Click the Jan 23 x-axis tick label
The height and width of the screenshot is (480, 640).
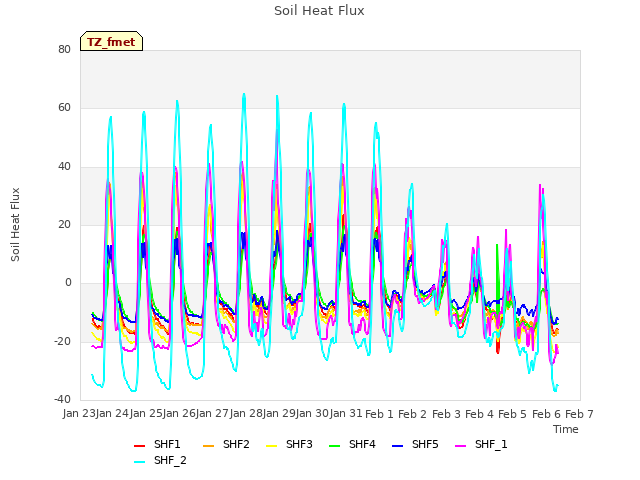pyautogui.click(x=79, y=413)
